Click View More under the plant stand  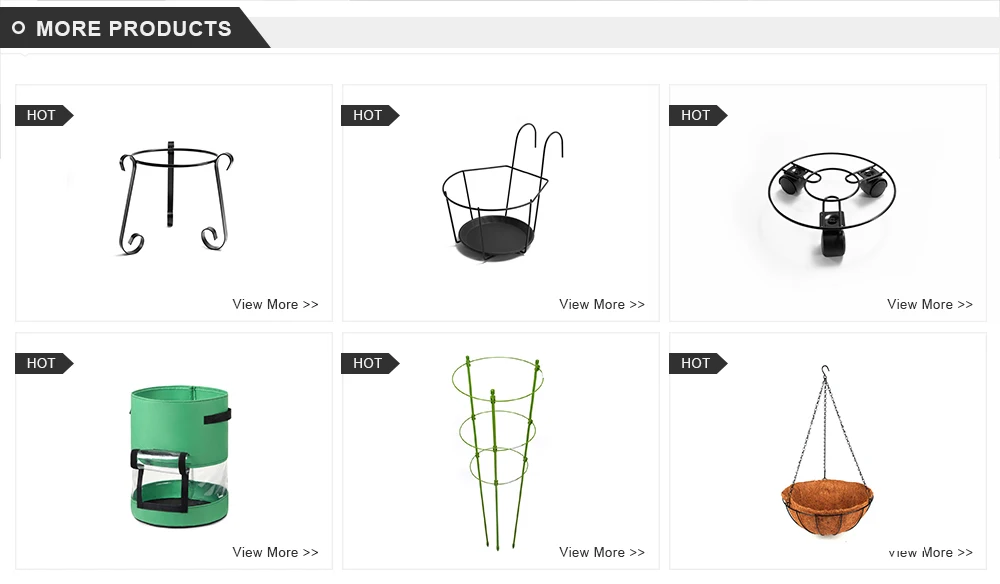[275, 304]
